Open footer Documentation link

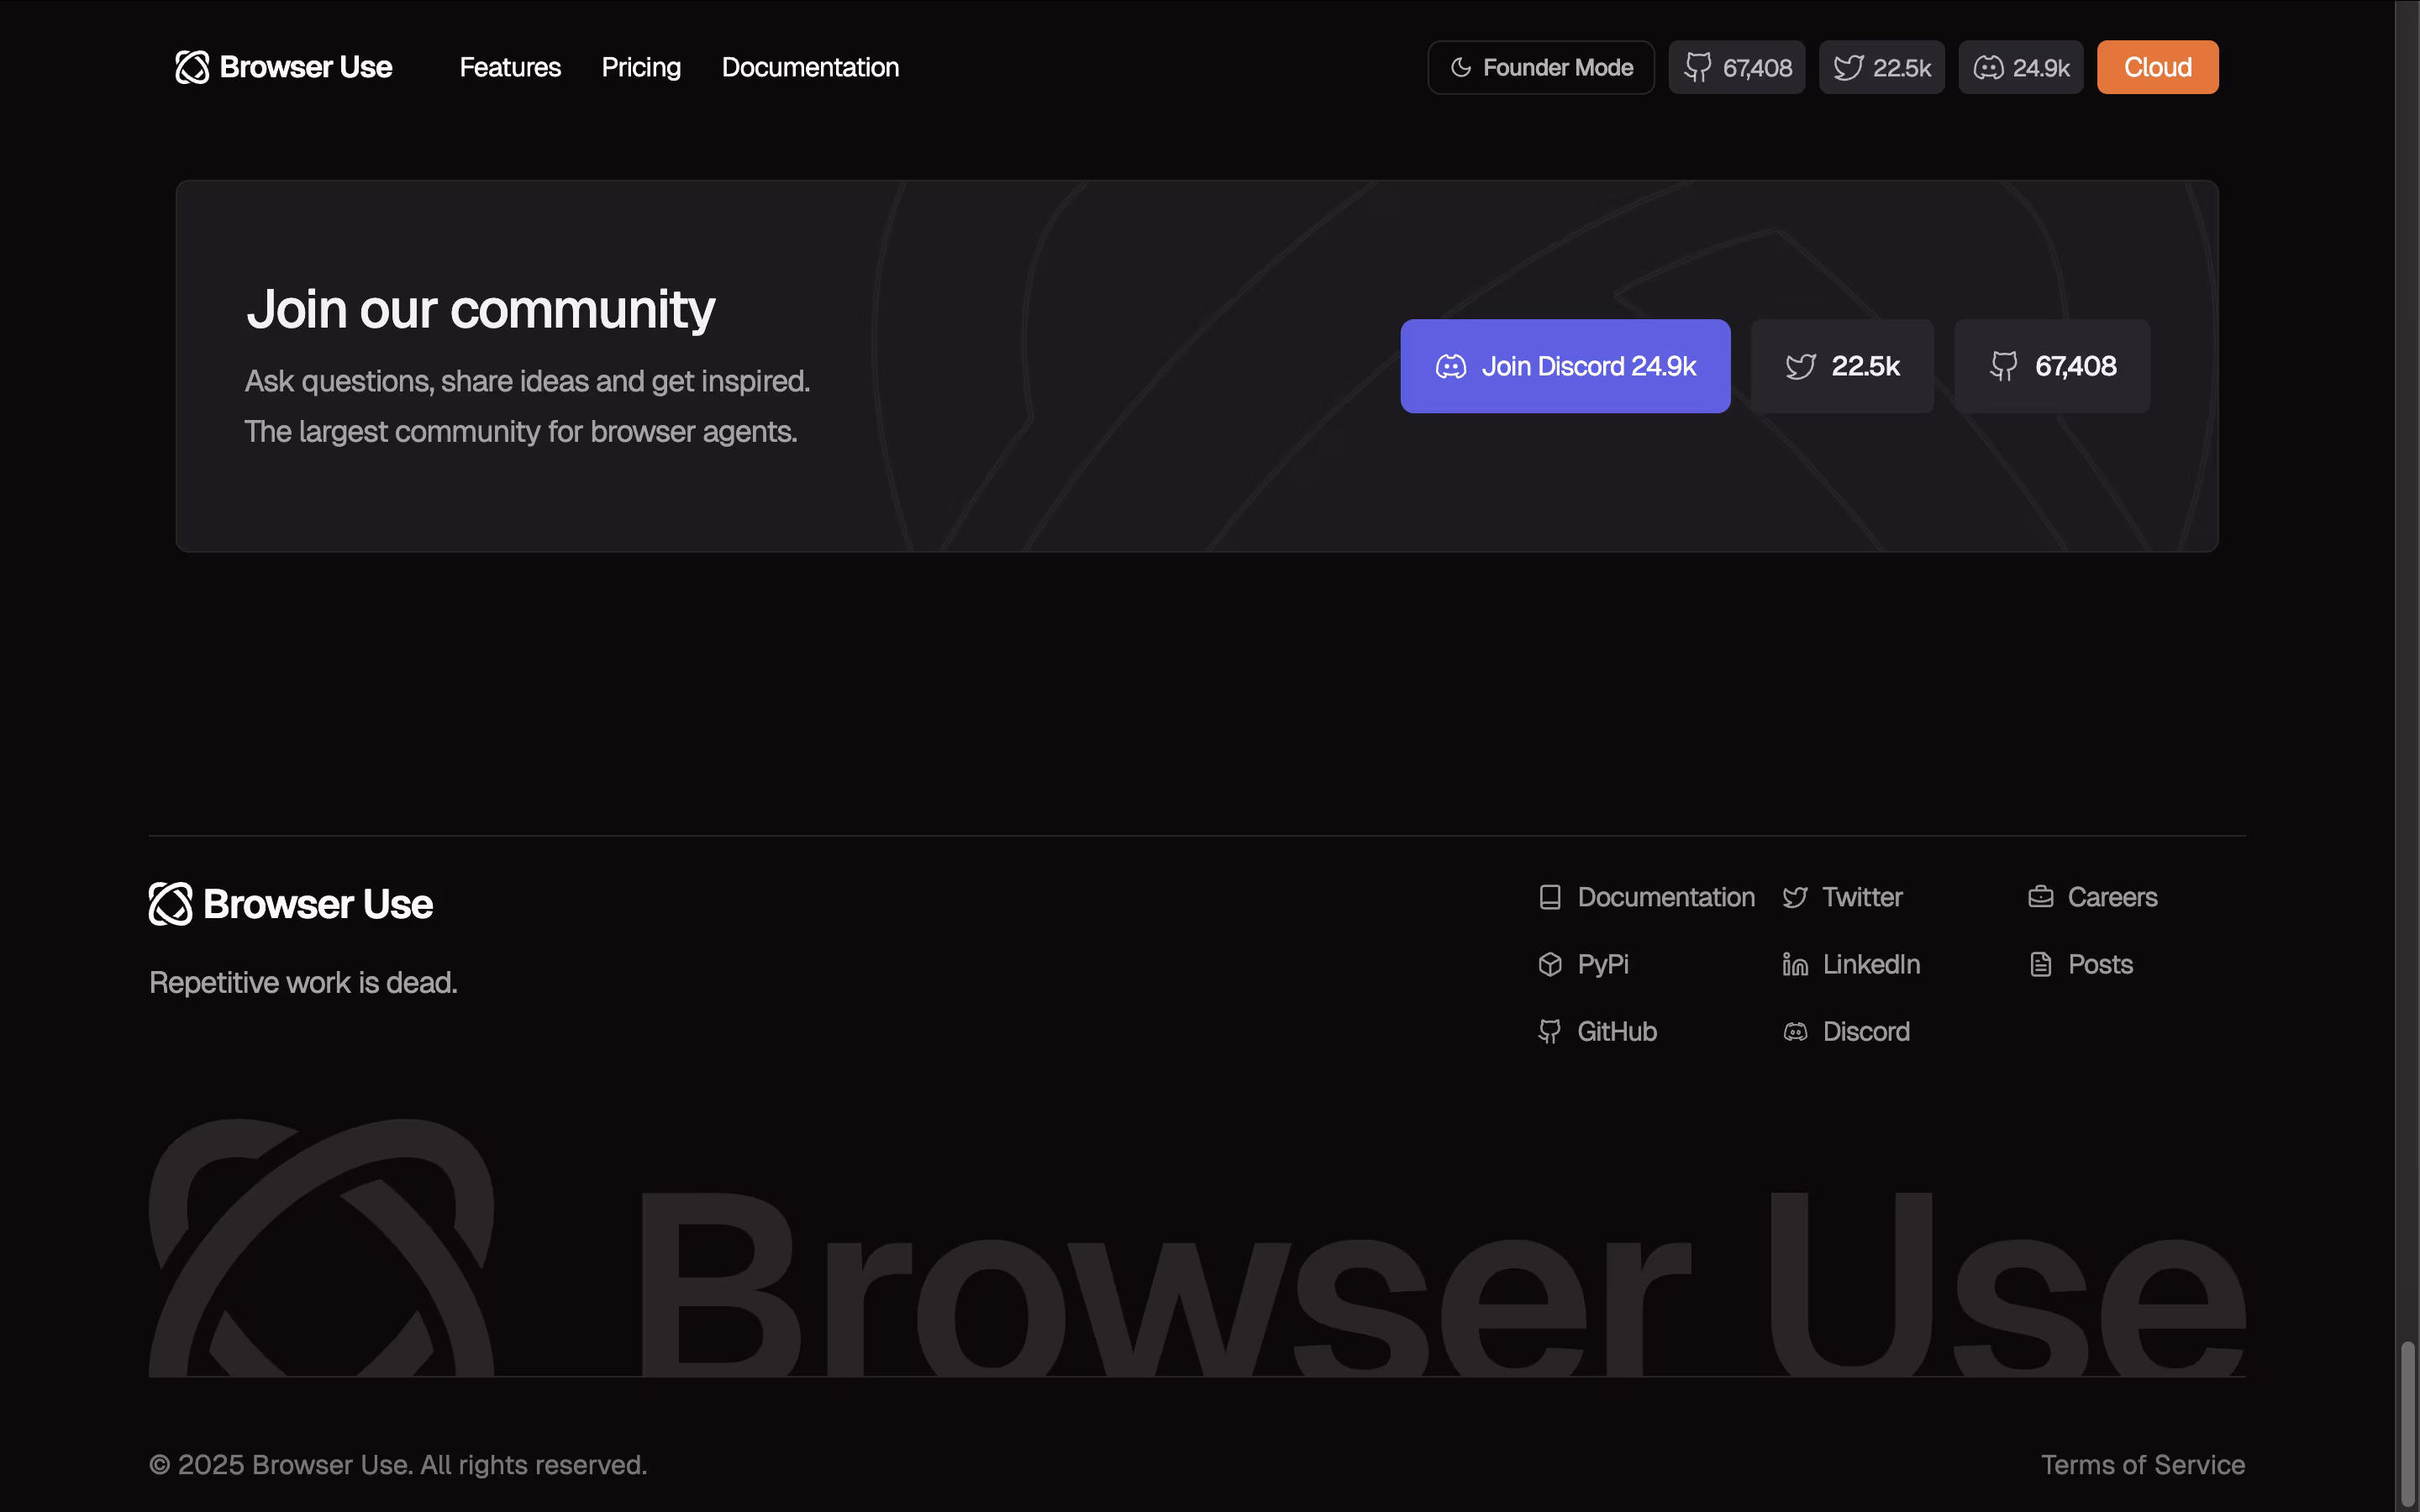(1666, 897)
